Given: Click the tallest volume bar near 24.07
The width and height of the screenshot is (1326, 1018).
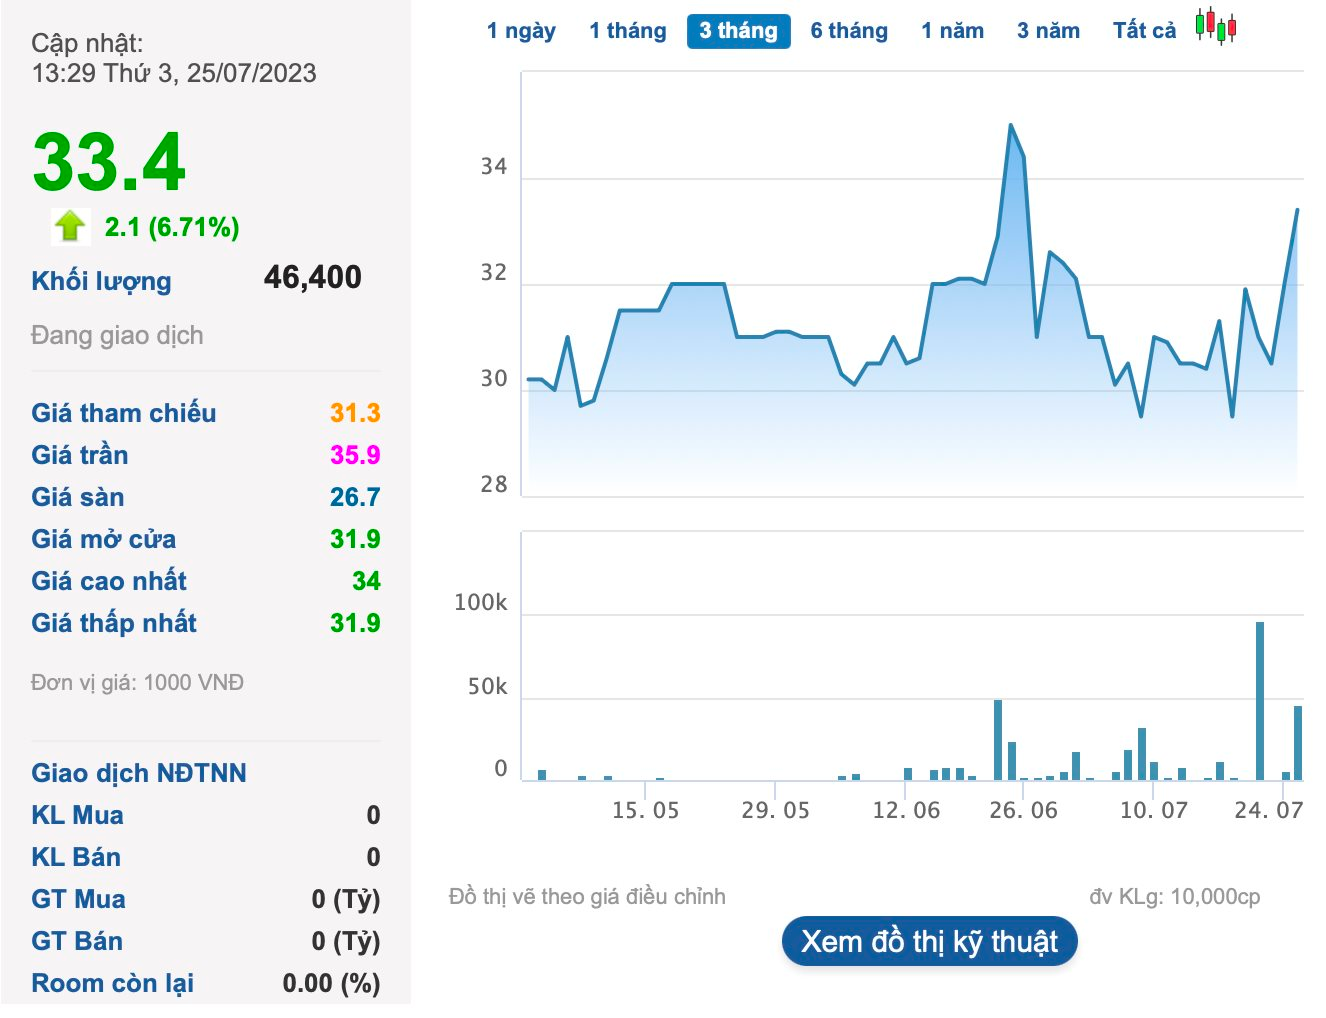Looking at the screenshot, I should tap(1260, 701).
